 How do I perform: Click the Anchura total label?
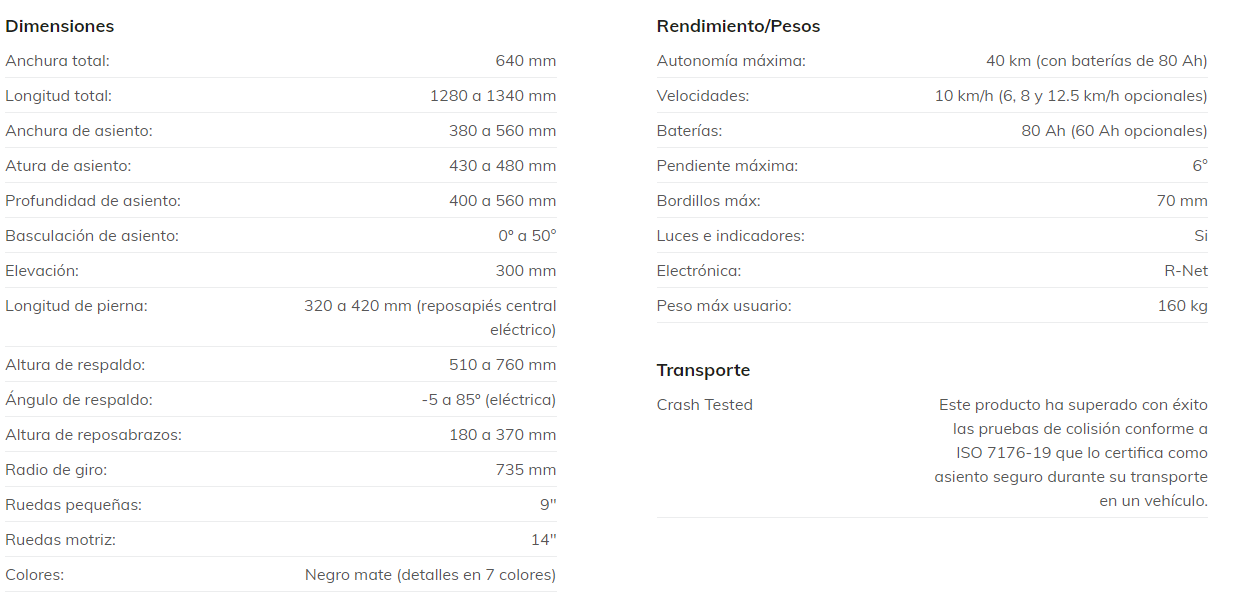(x=57, y=61)
